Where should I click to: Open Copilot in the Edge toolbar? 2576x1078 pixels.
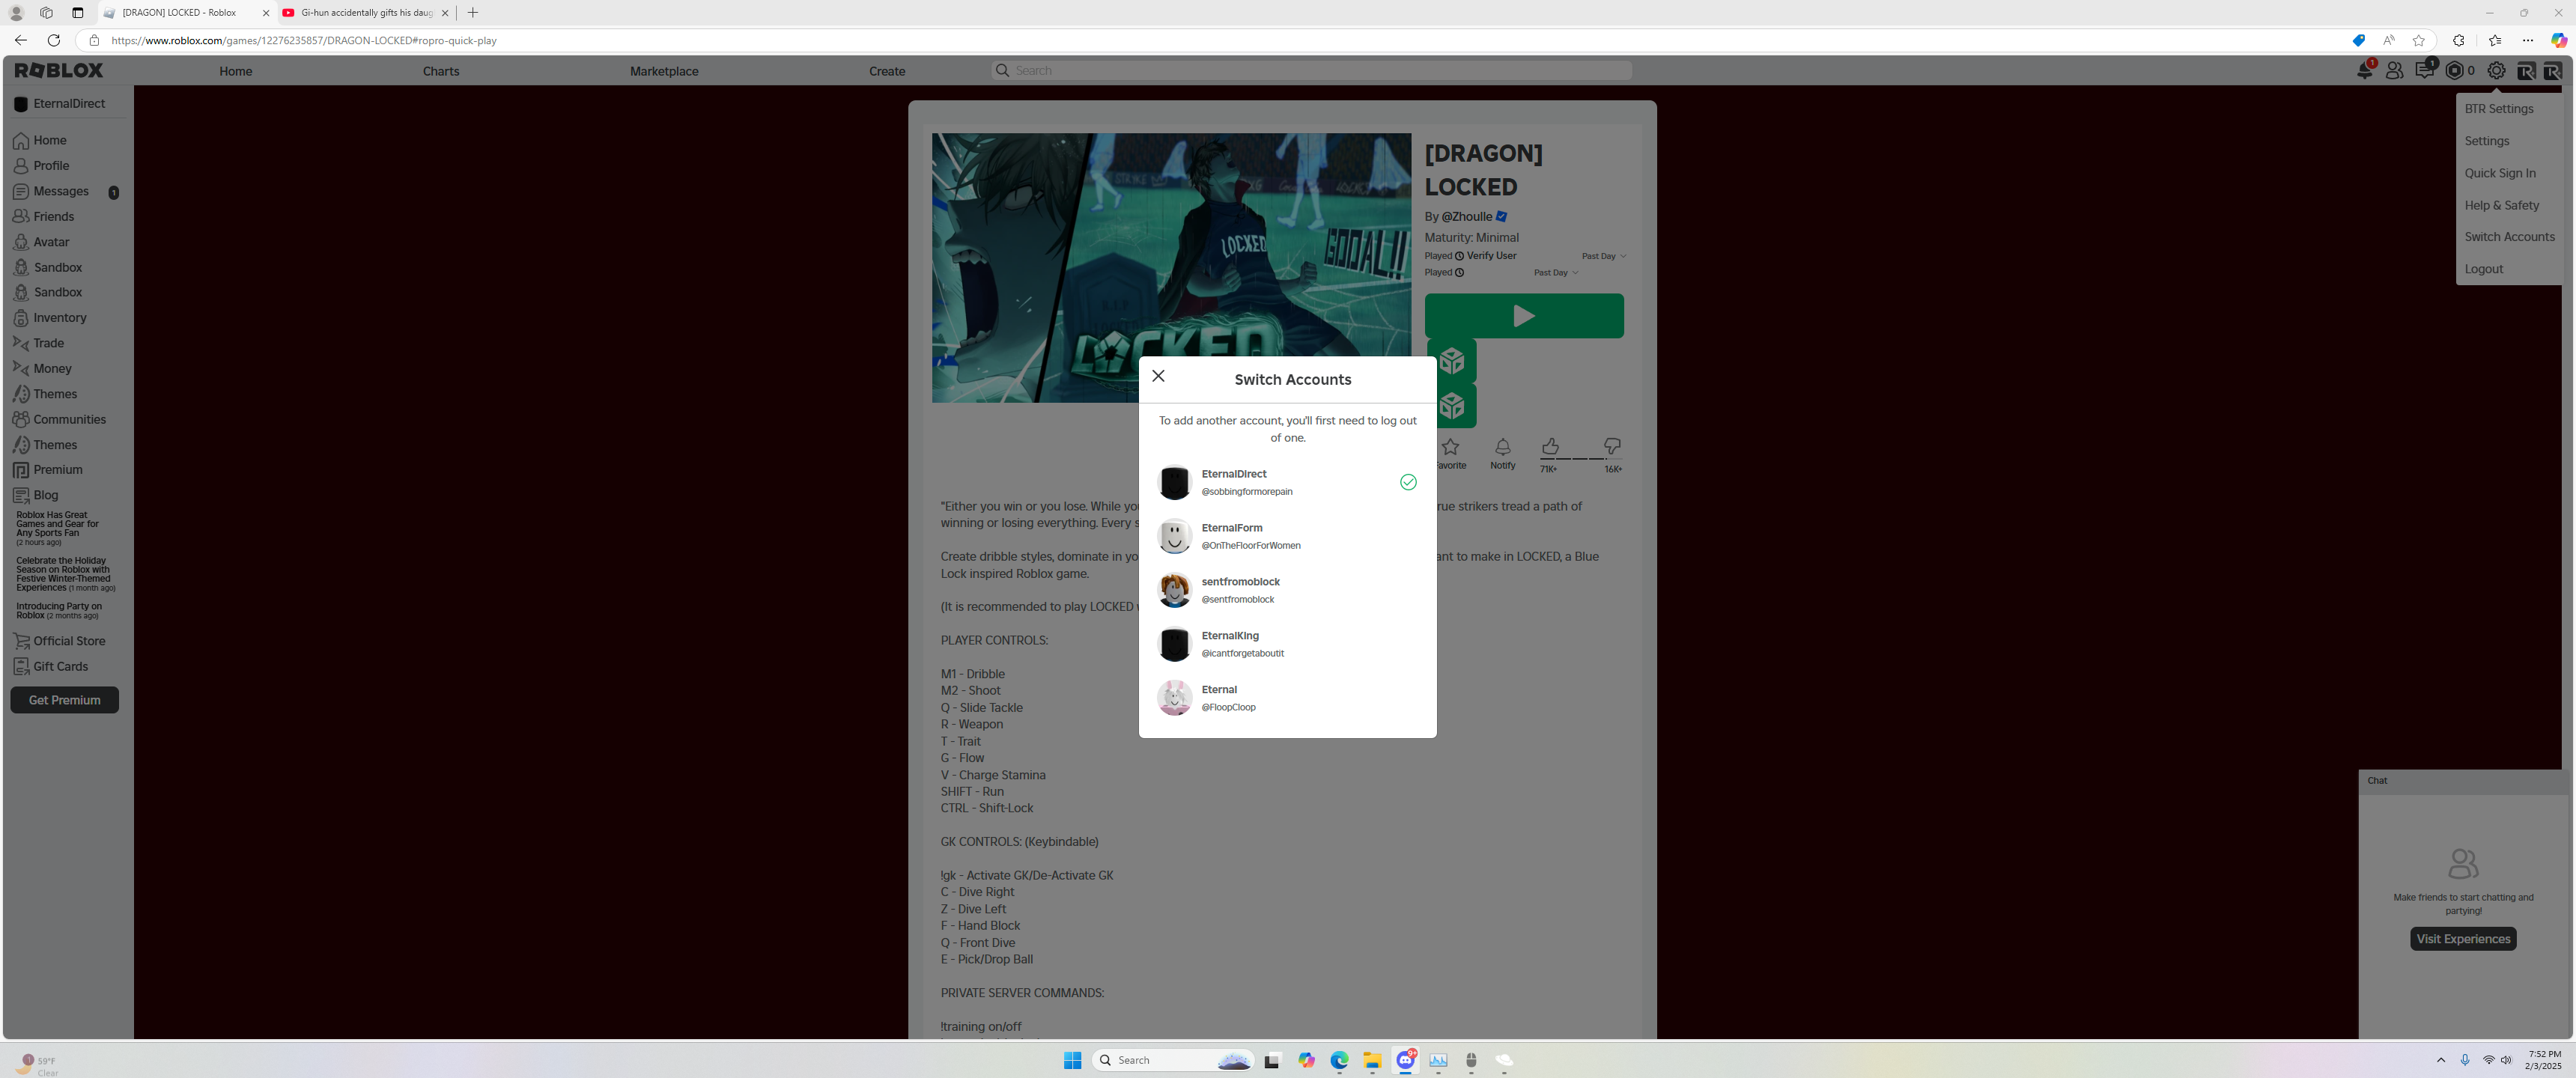pos(2559,40)
